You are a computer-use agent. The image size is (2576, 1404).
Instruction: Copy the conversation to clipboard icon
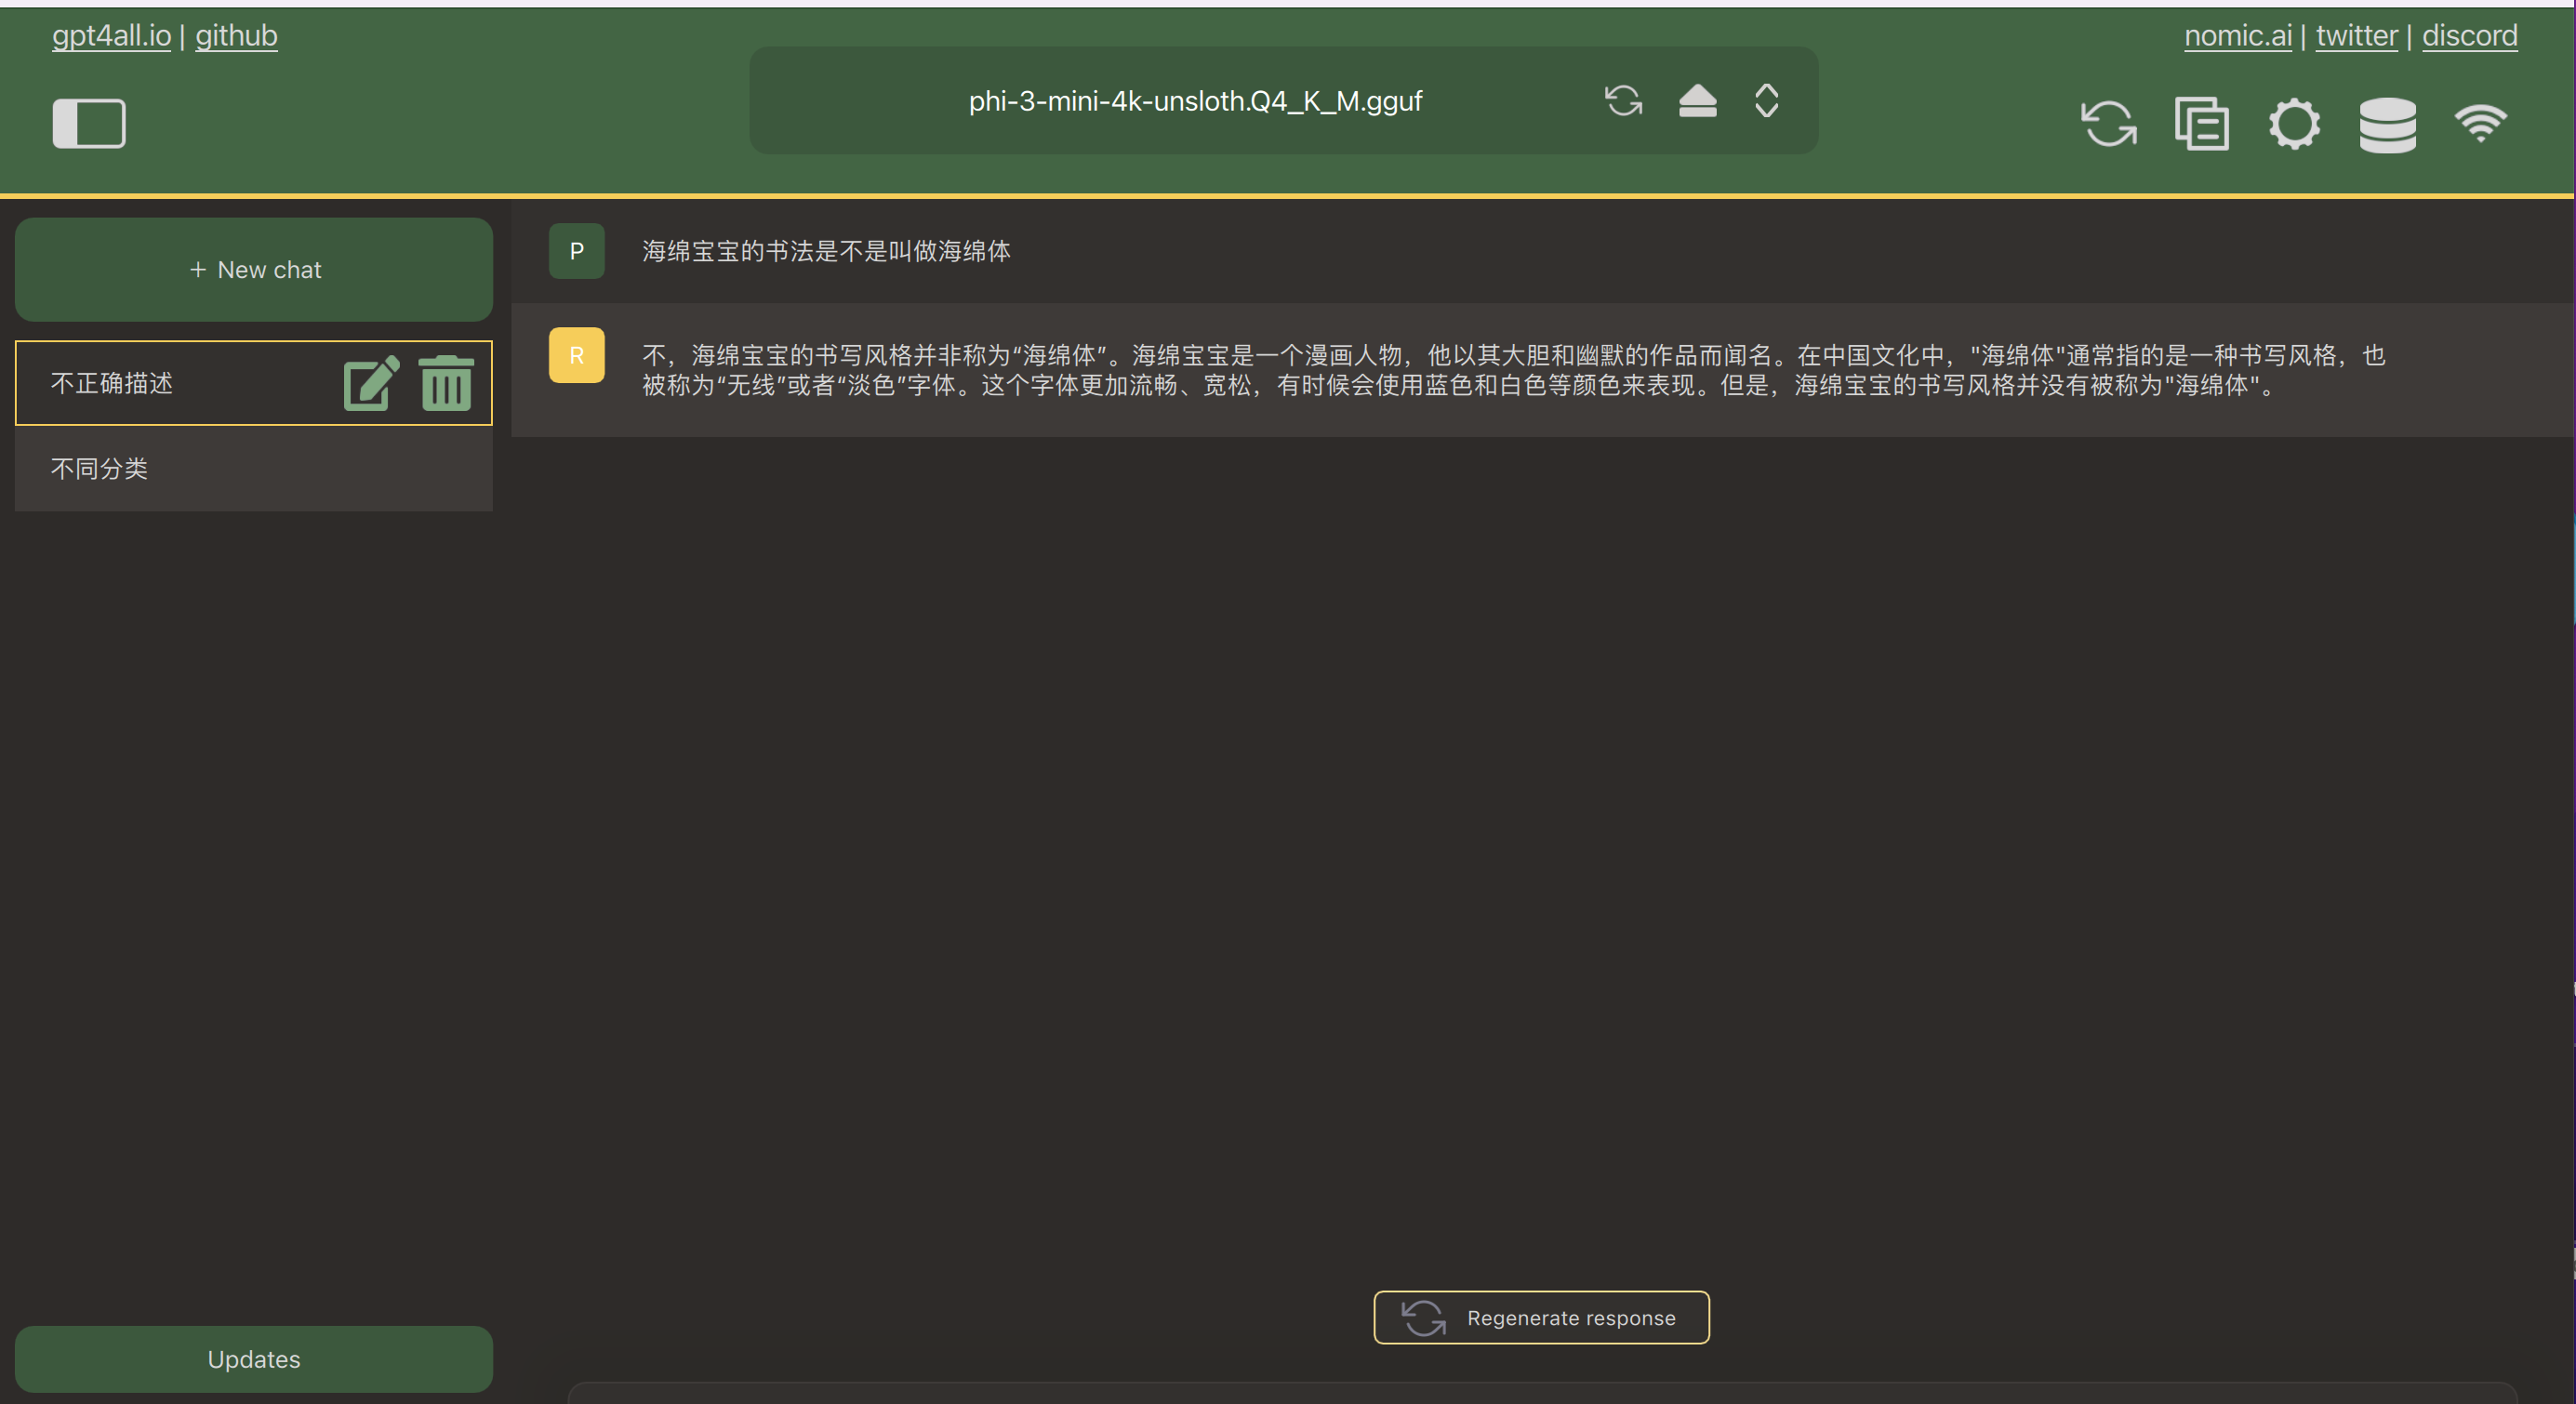pyautogui.click(x=2201, y=124)
